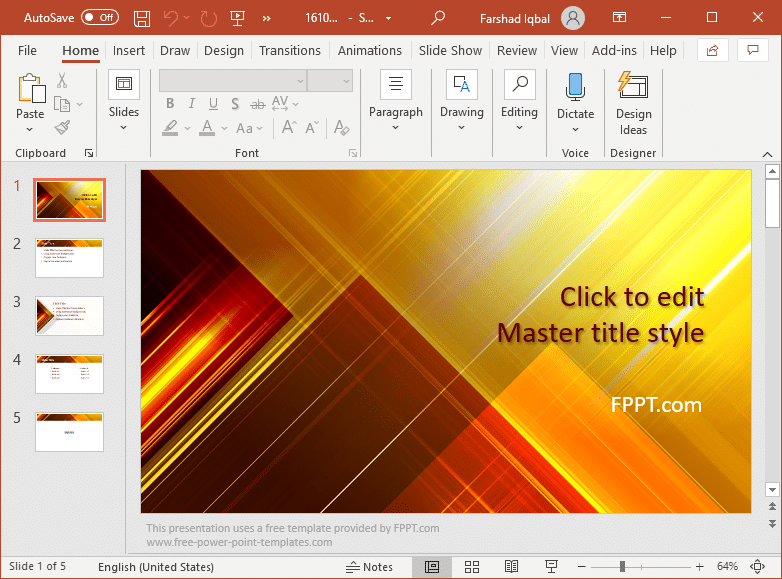This screenshot has height=579, width=782.
Task: Toggle Bold formatting
Action: [x=170, y=103]
